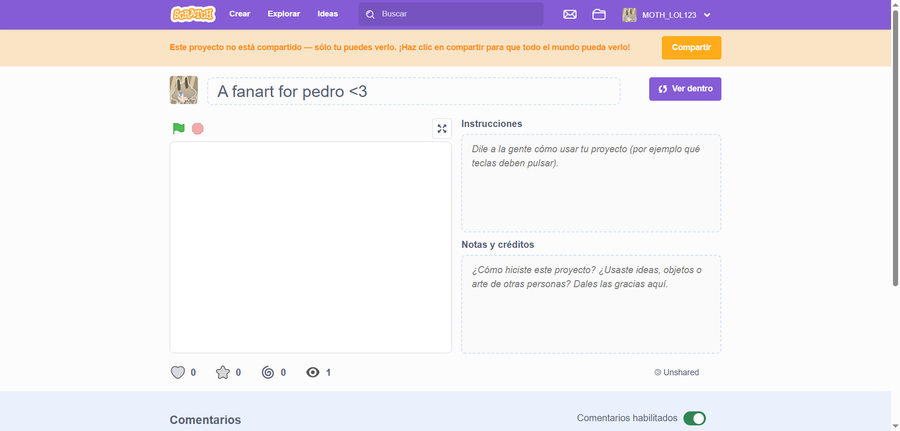Open the Explorar menu item
The height and width of the screenshot is (431, 900).
284,14
